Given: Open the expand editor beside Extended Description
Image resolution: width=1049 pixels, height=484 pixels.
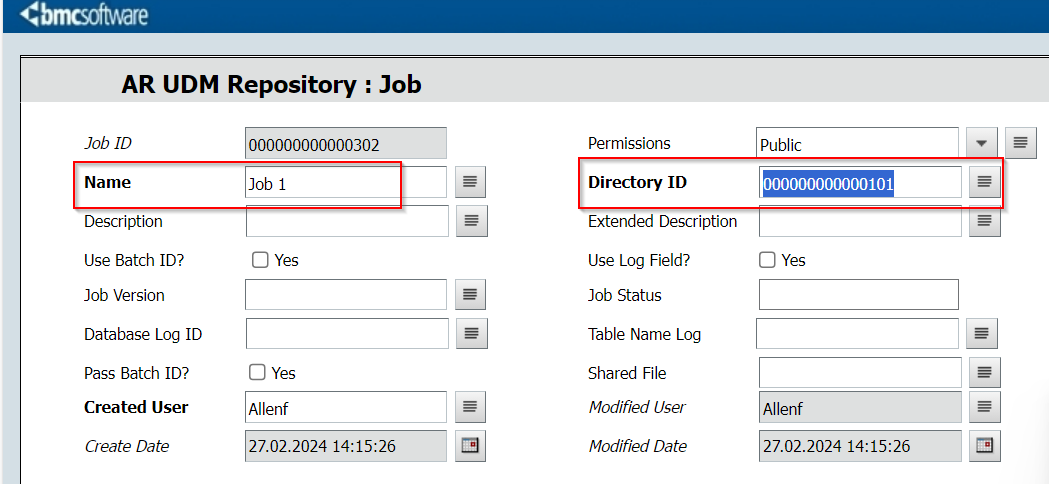Looking at the screenshot, I should click(x=984, y=221).
